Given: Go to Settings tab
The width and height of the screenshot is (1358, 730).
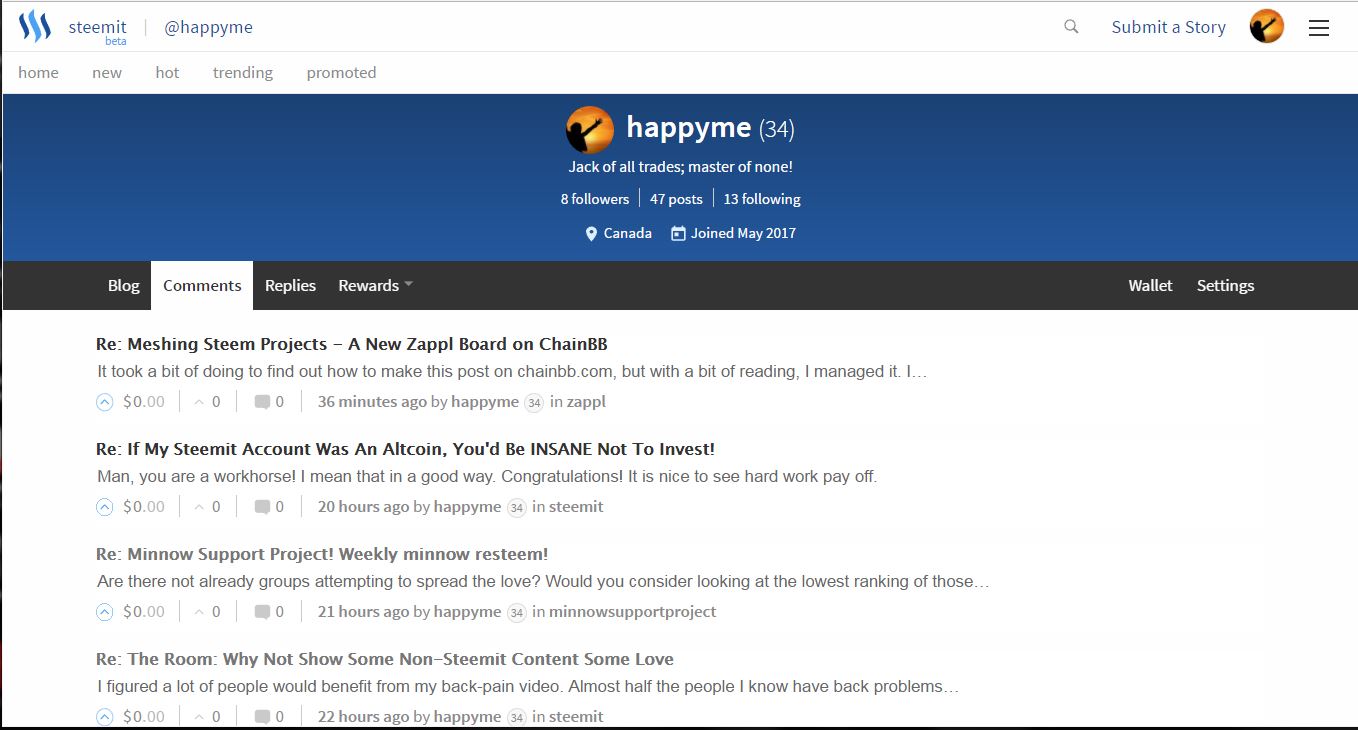Looking at the screenshot, I should 1225,285.
